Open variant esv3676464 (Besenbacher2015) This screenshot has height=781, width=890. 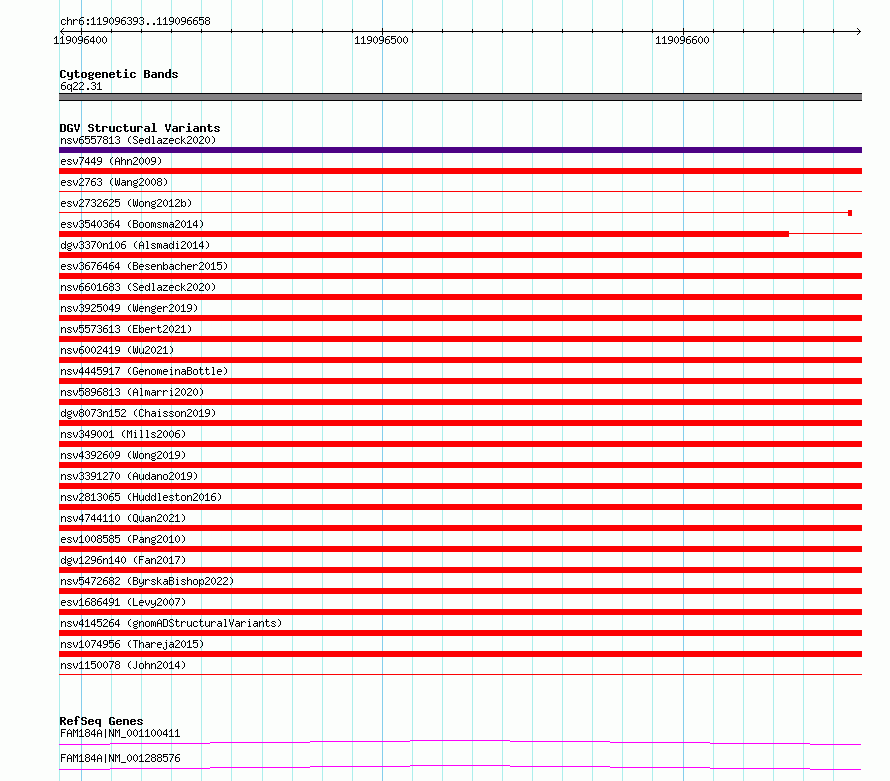pos(144,266)
